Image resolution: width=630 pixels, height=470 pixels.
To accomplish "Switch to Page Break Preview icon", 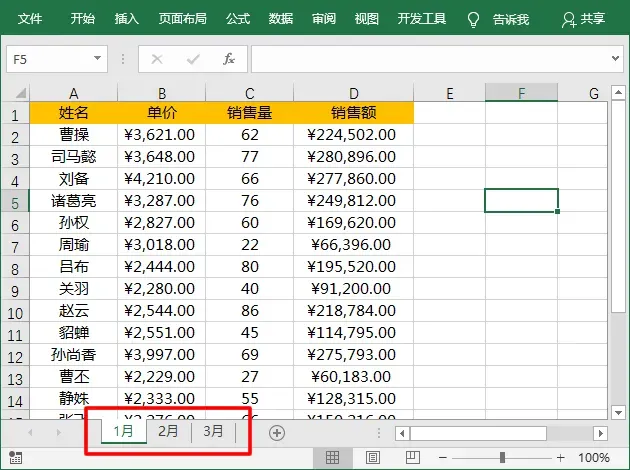I will [413, 458].
